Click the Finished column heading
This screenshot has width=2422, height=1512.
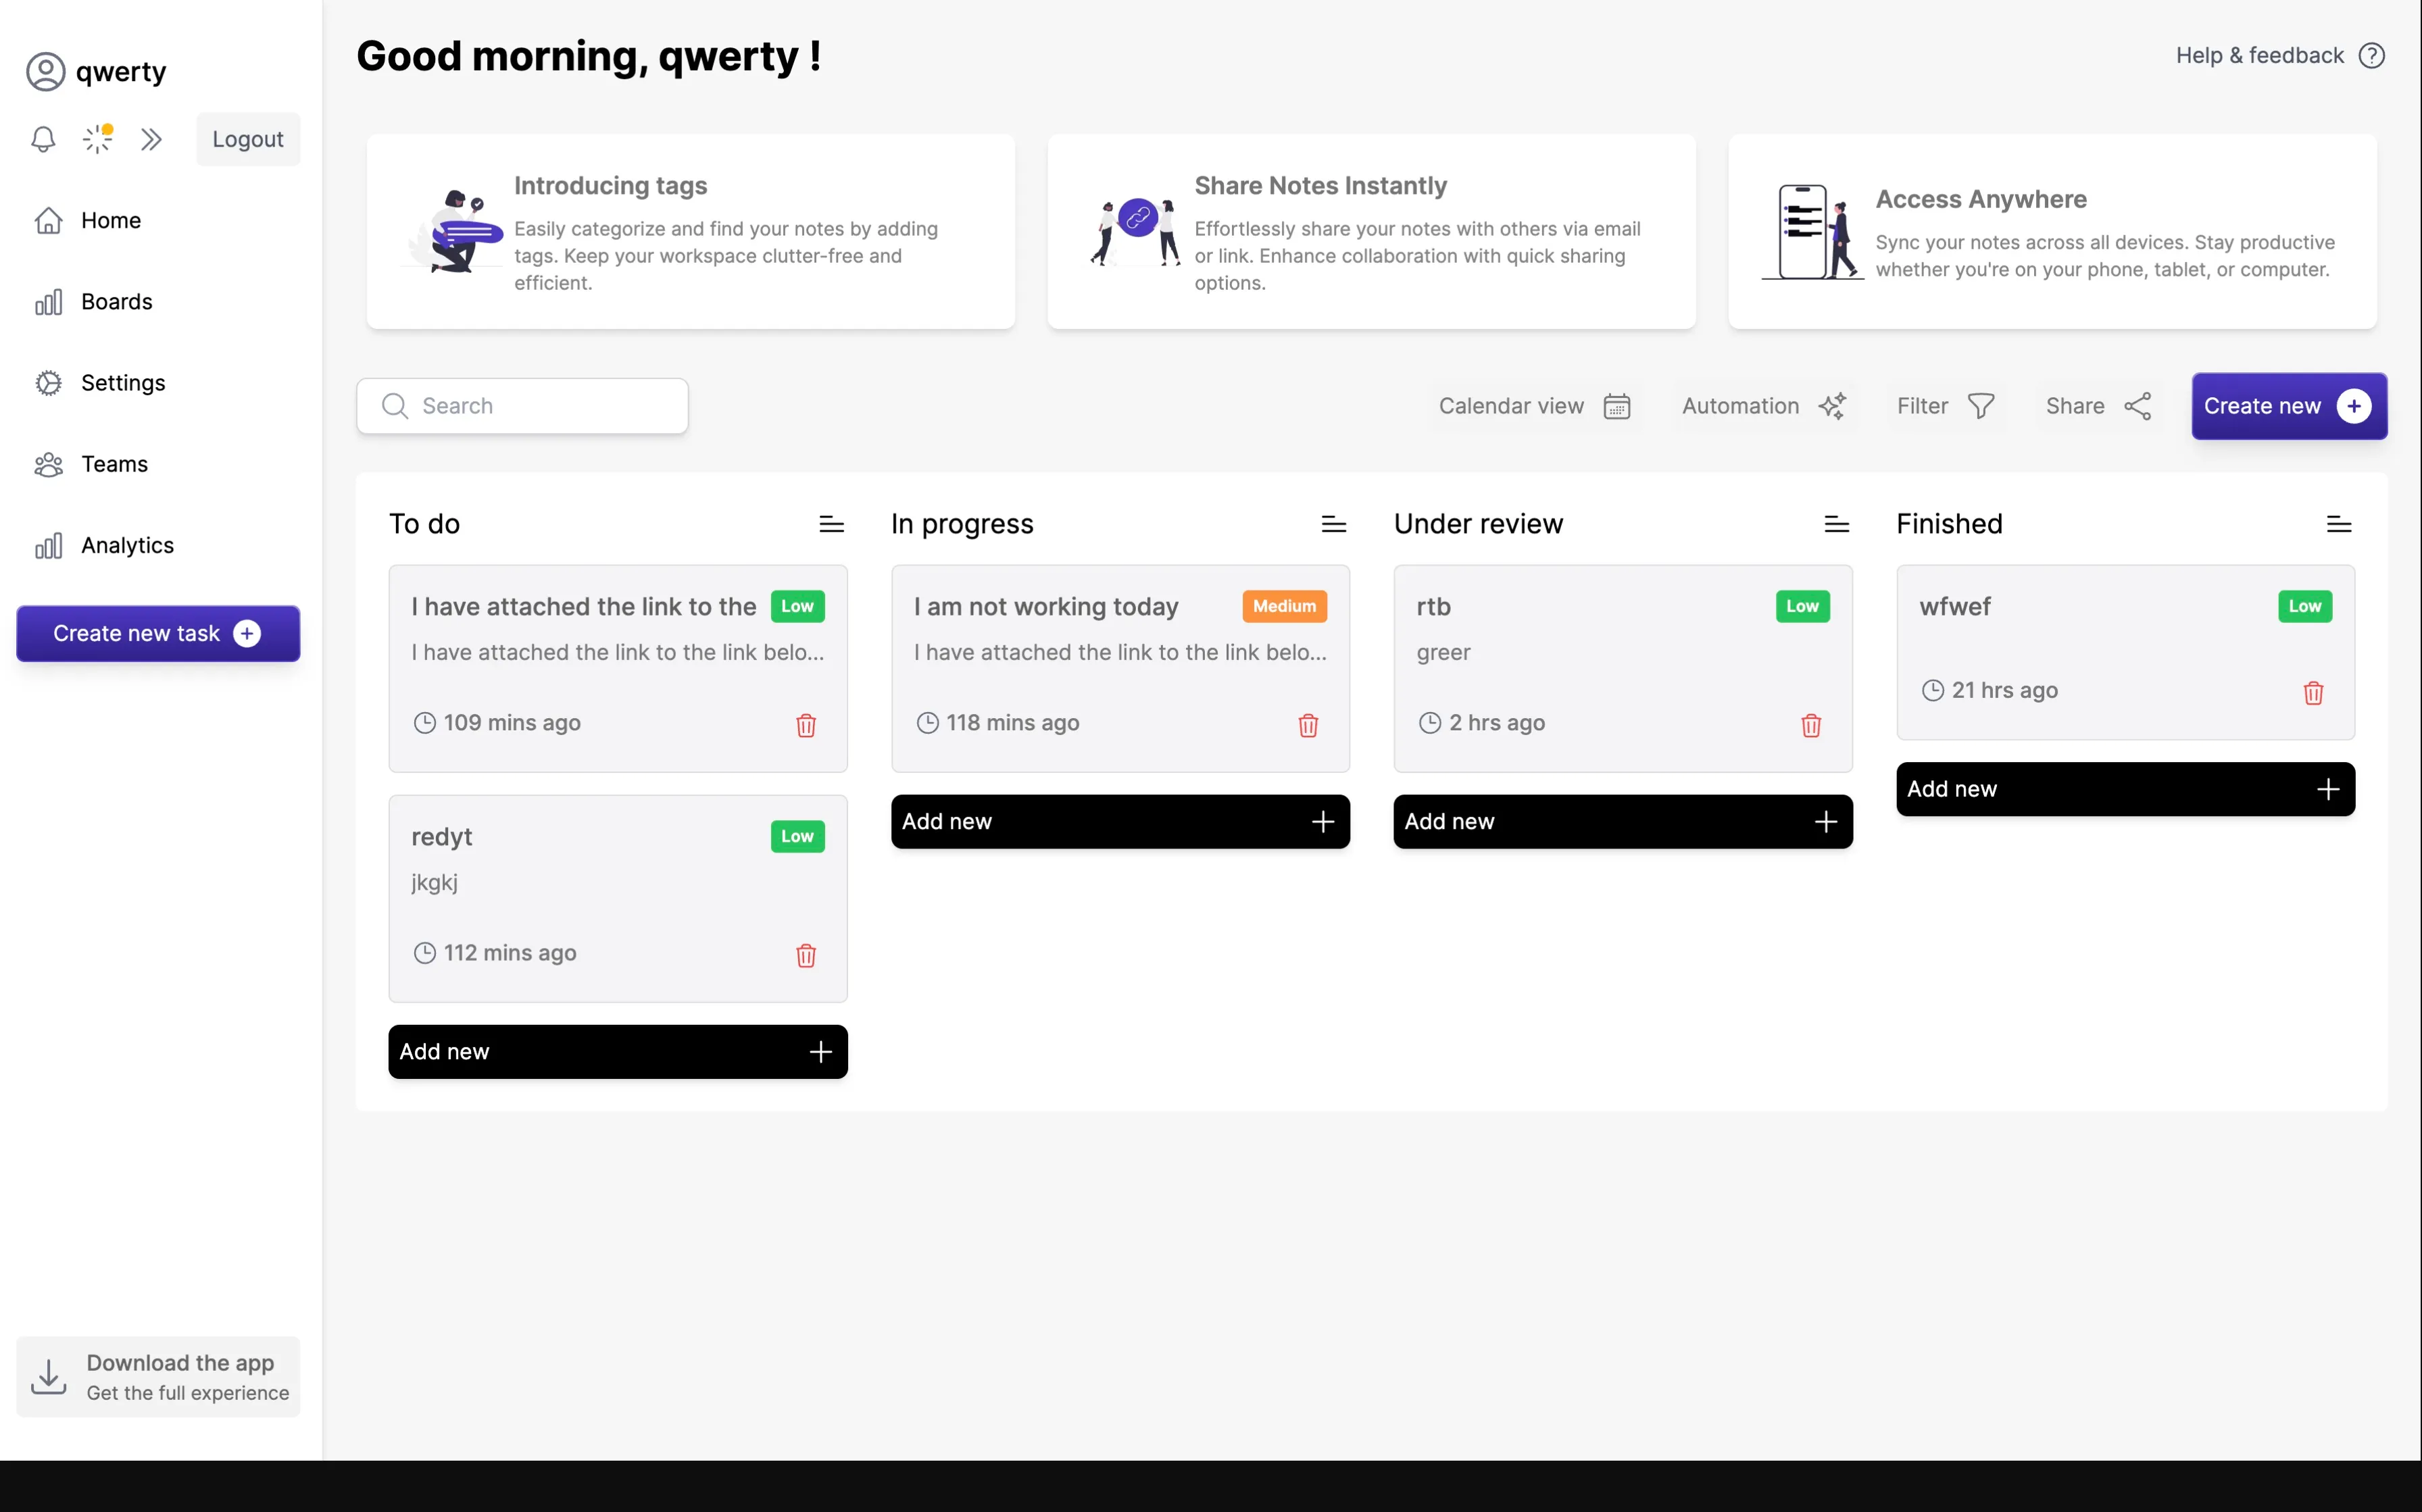point(1949,524)
